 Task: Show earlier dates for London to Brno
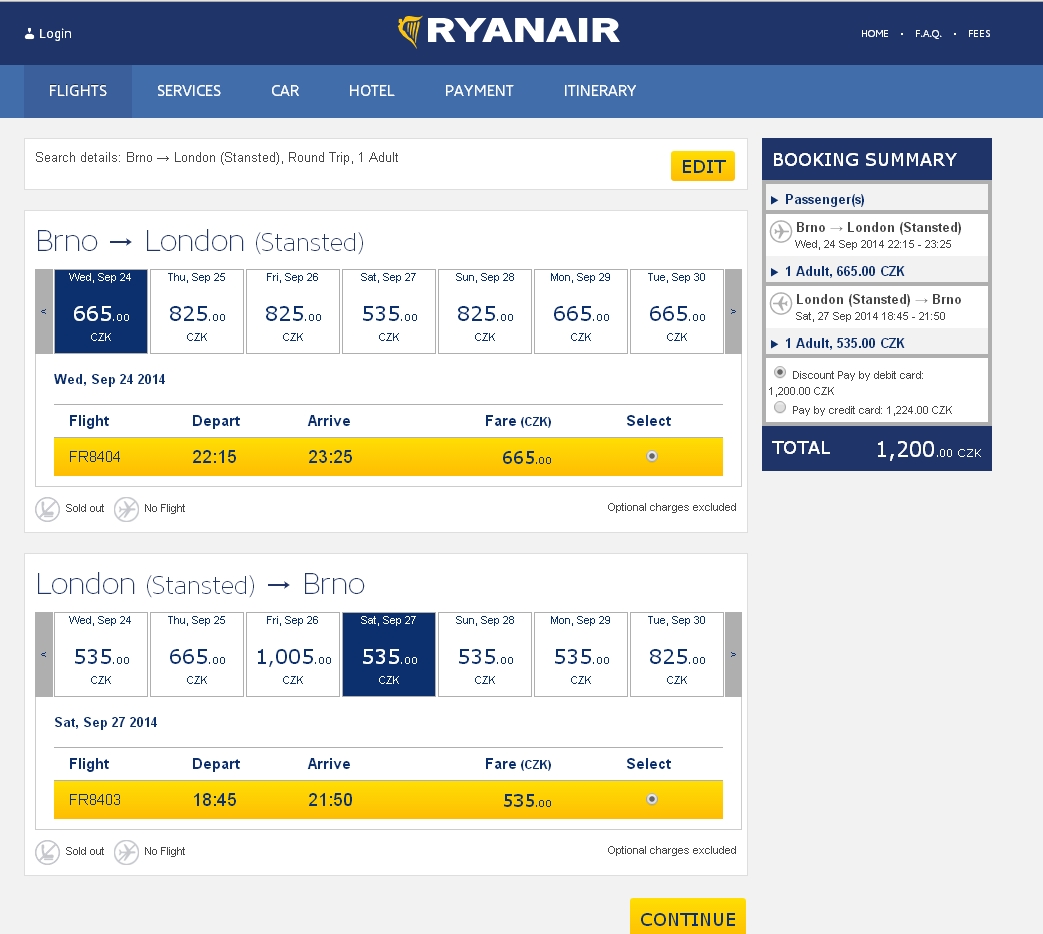point(44,655)
